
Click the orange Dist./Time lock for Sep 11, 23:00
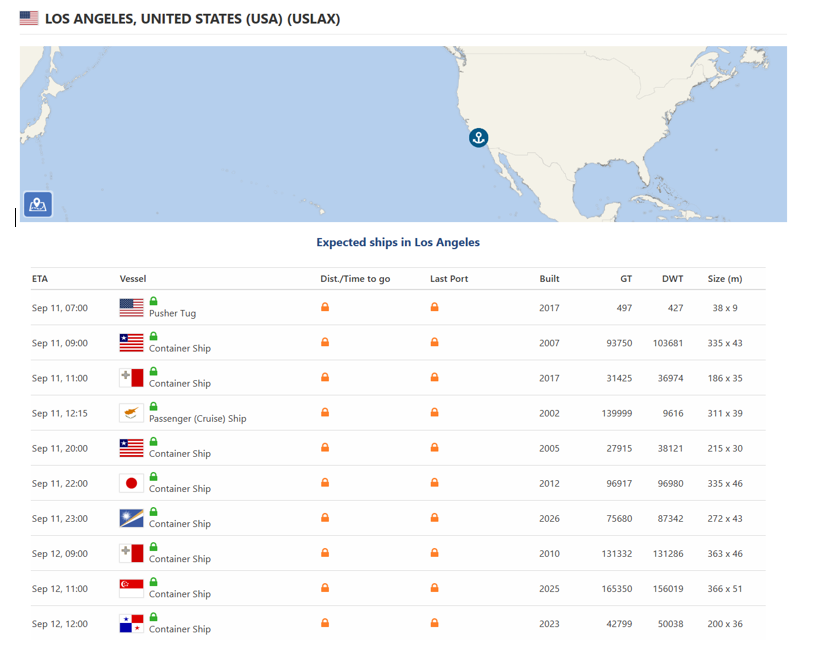325,517
